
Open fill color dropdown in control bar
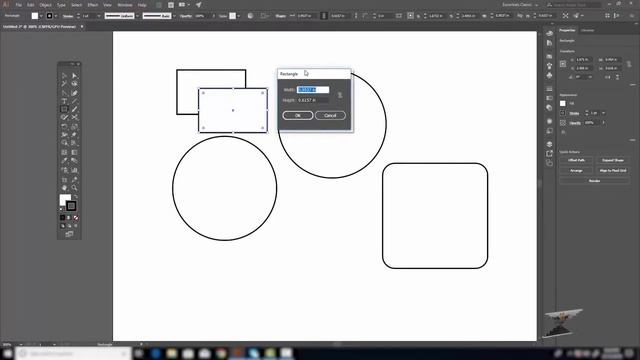[41, 16]
